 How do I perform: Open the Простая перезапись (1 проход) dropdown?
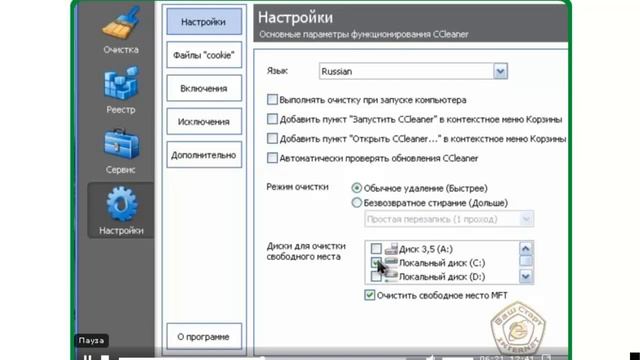449,219
